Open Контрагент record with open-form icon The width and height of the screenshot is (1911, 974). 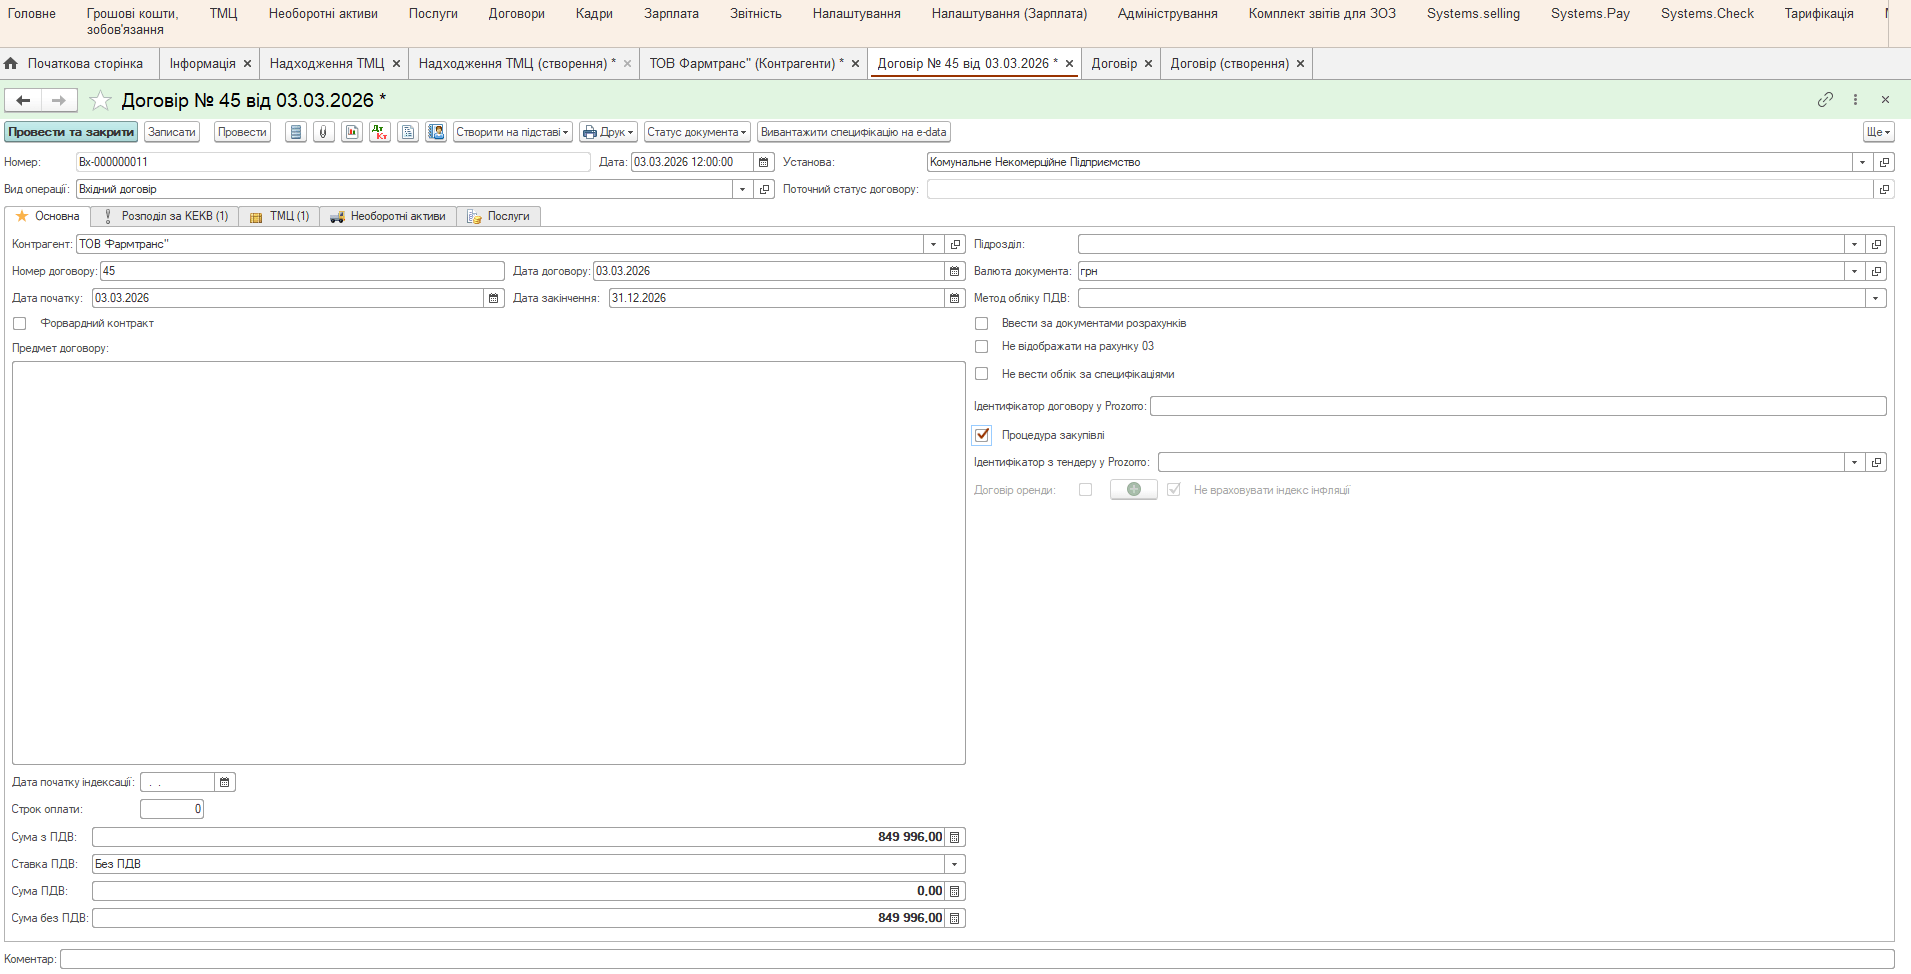(956, 244)
